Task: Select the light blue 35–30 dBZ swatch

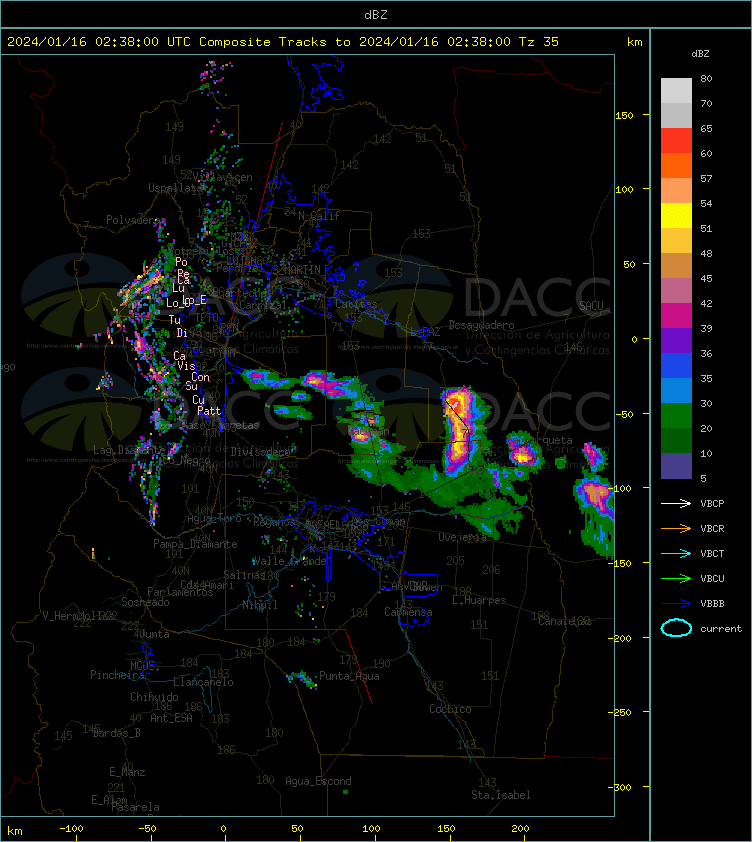Action: [676, 390]
